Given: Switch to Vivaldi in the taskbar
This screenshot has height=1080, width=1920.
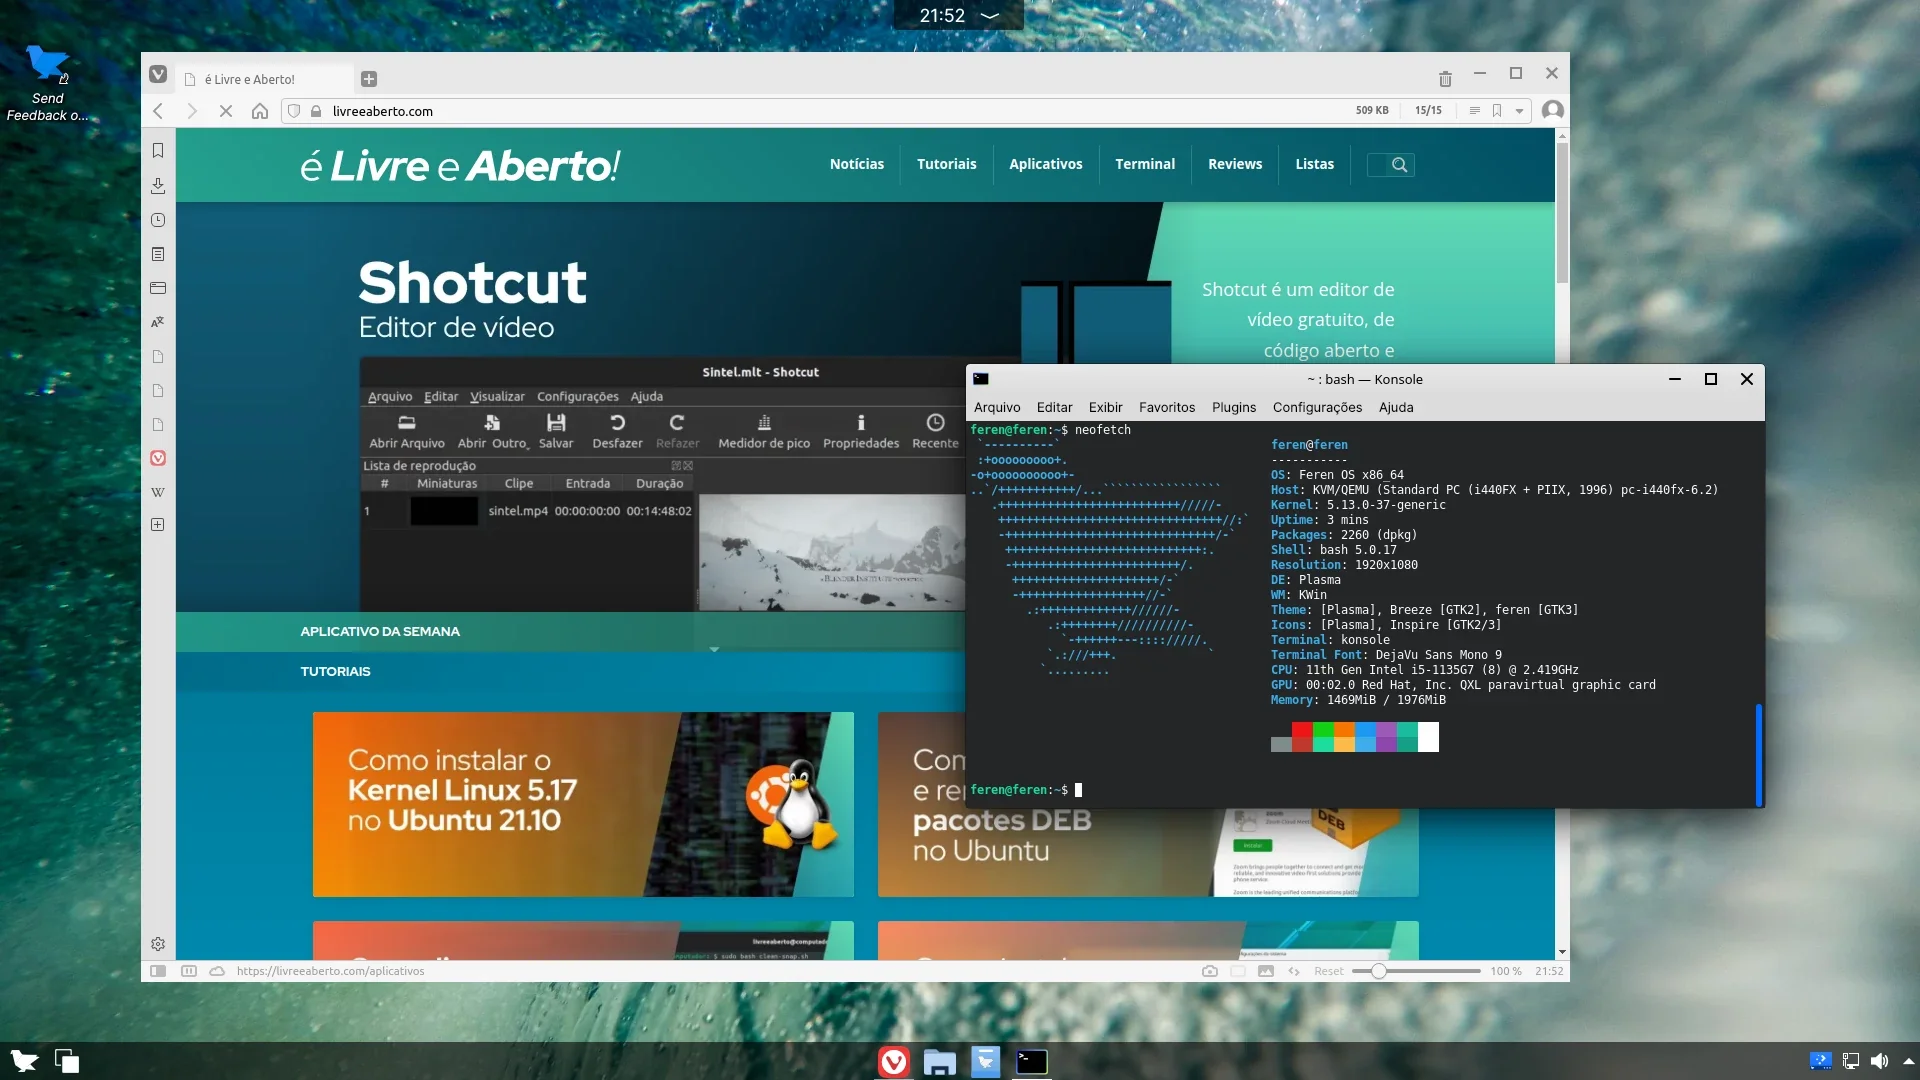Looking at the screenshot, I should tap(894, 1061).
